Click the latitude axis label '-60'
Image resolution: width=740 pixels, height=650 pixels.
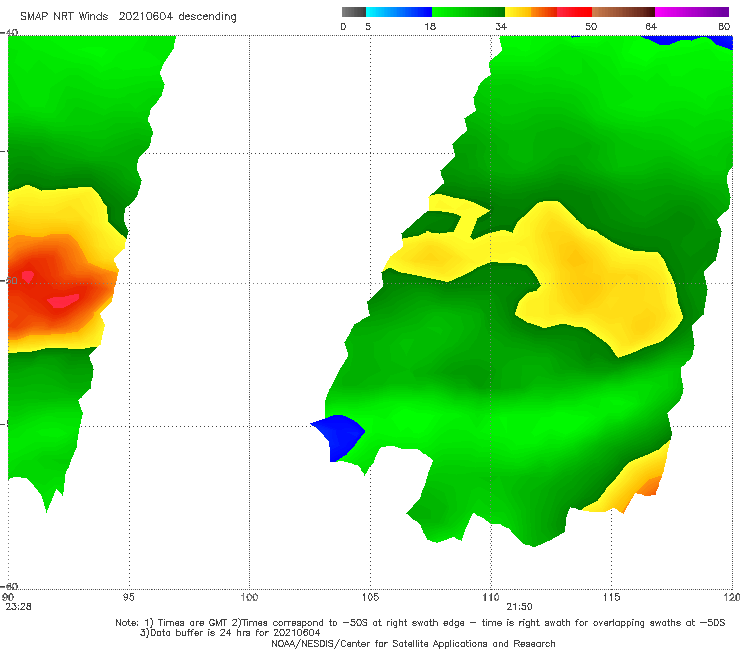(x=9, y=586)
